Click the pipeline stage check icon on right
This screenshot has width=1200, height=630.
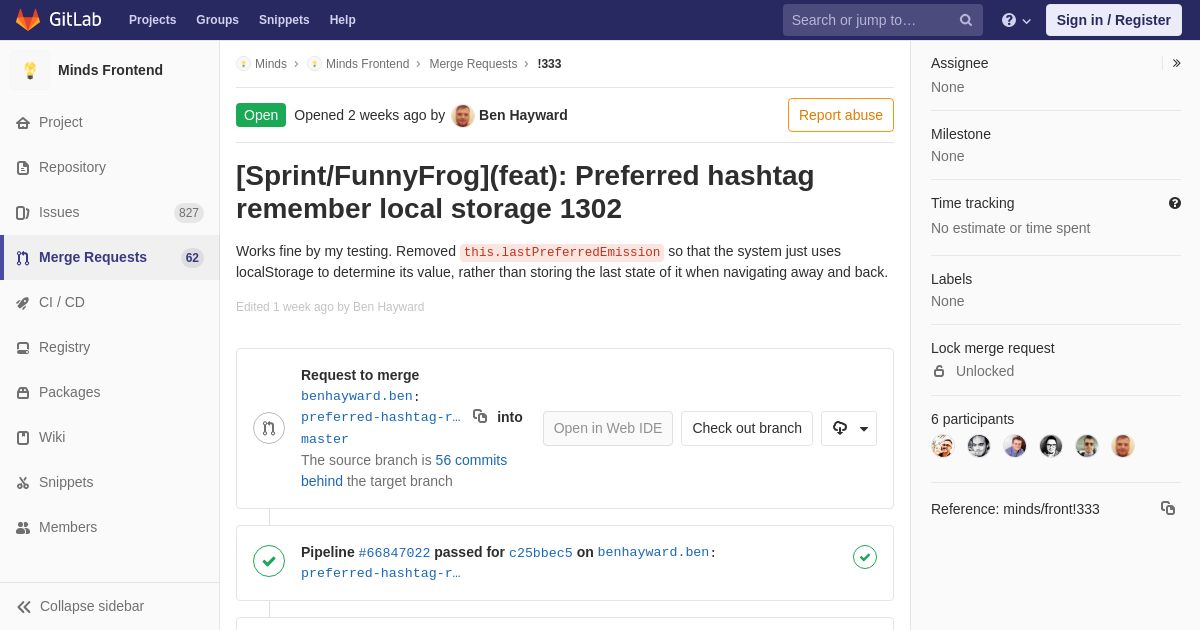tap(865, 557)
